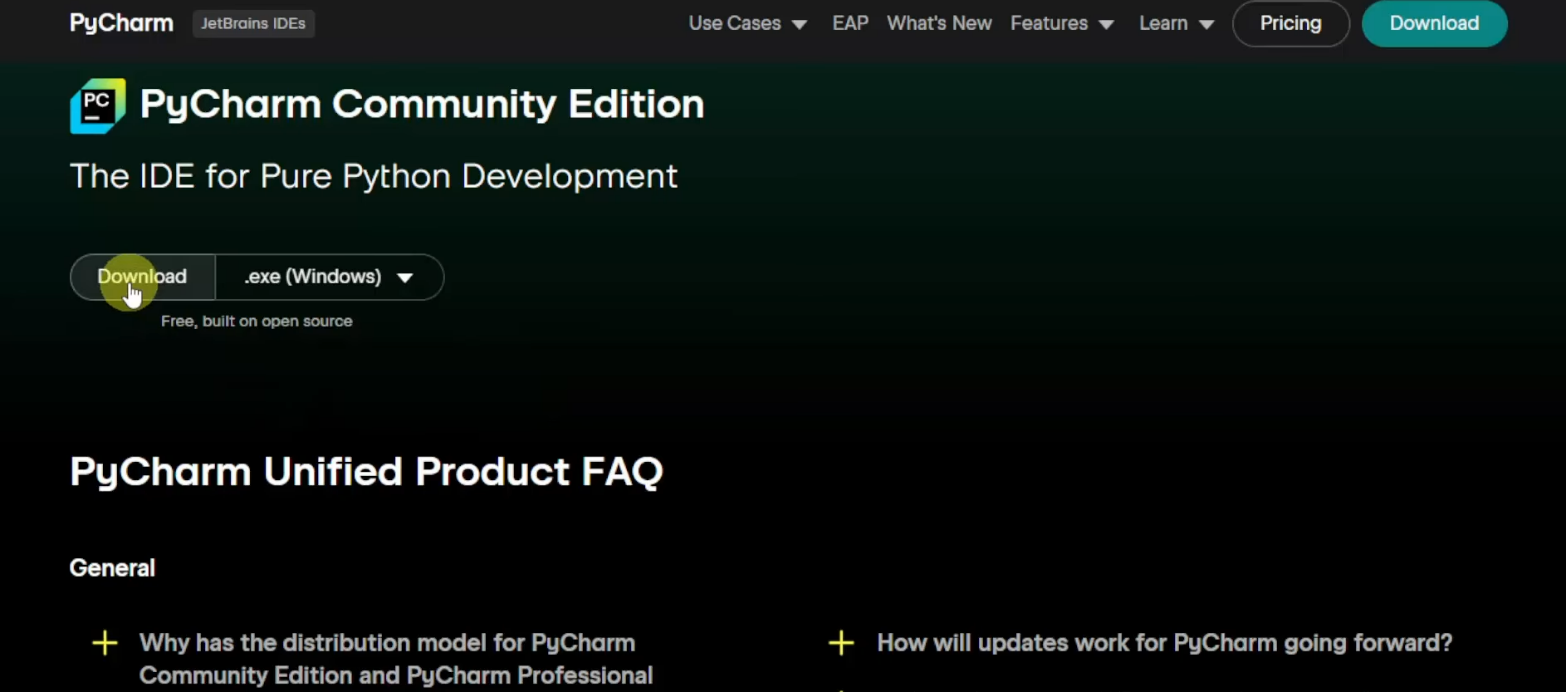Open the .exe (Windows) installer format dropdown
This screenshot has height=692, width=1566.
329,277
